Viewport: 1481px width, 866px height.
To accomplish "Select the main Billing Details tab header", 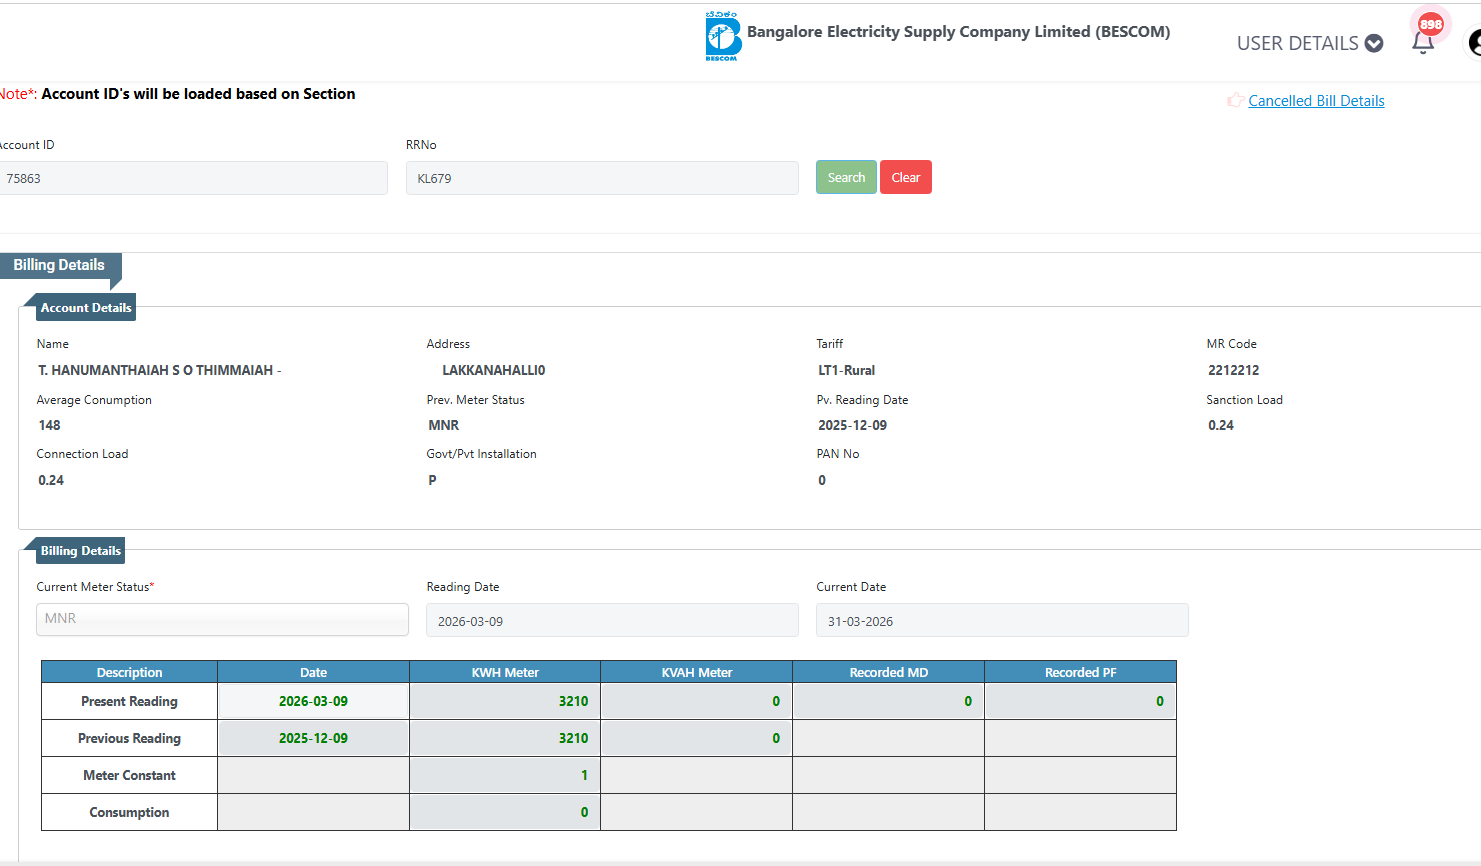I will click(59, 265).
